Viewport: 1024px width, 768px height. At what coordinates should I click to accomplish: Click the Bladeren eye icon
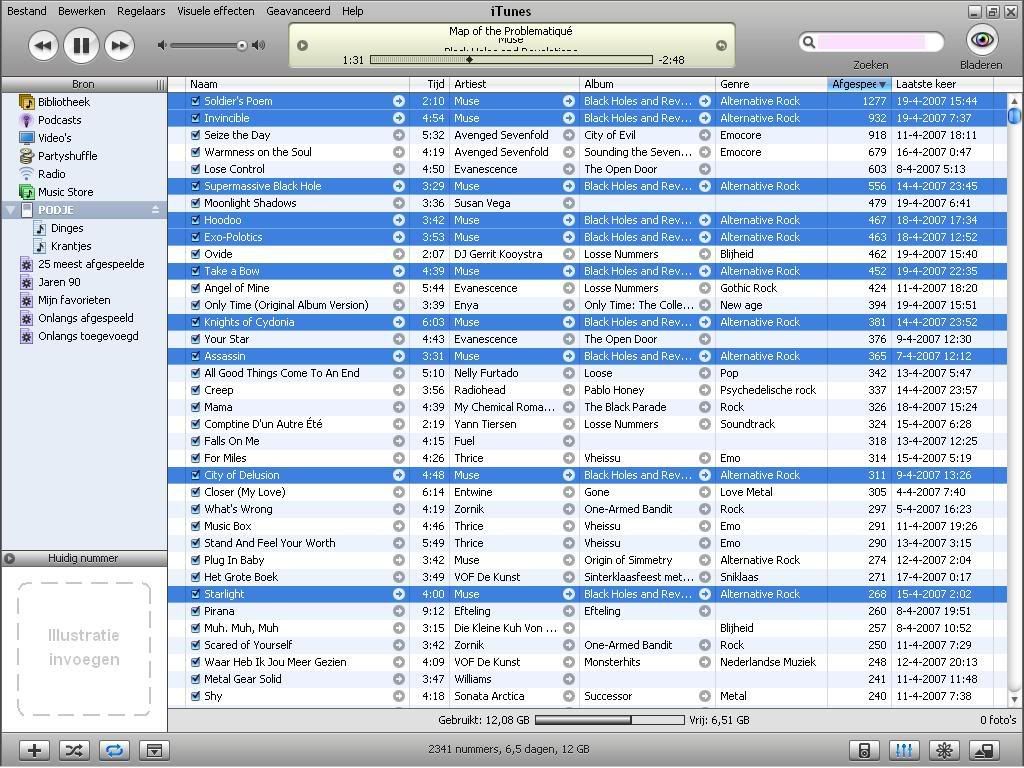pos(982,40)
